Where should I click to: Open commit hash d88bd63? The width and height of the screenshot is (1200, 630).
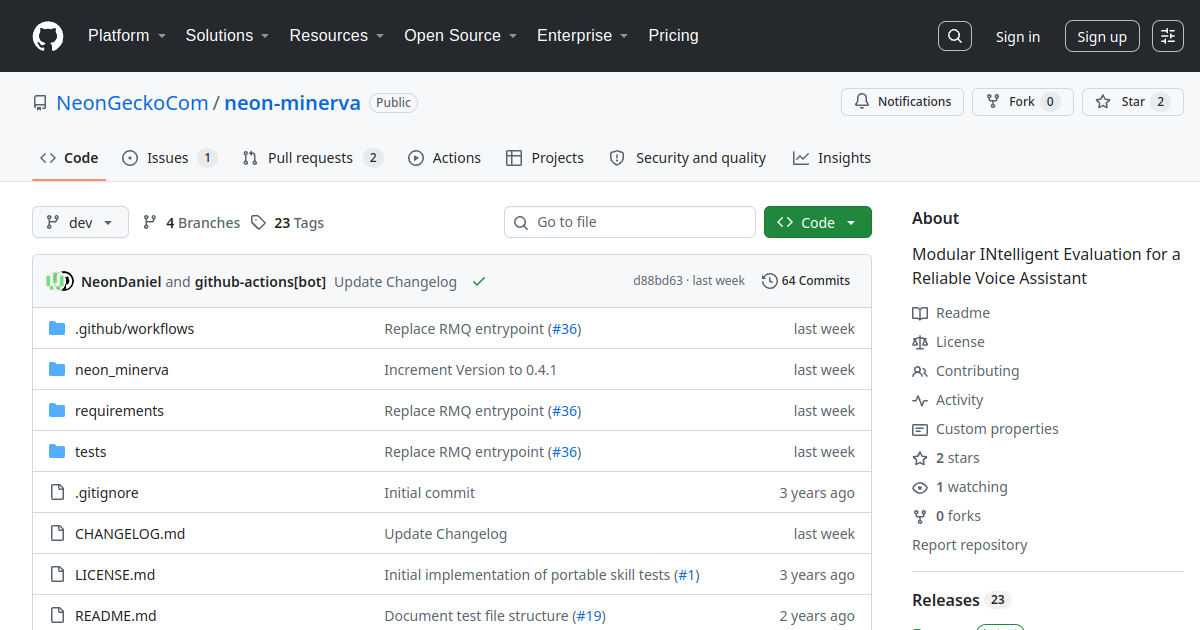click(658, 281)
